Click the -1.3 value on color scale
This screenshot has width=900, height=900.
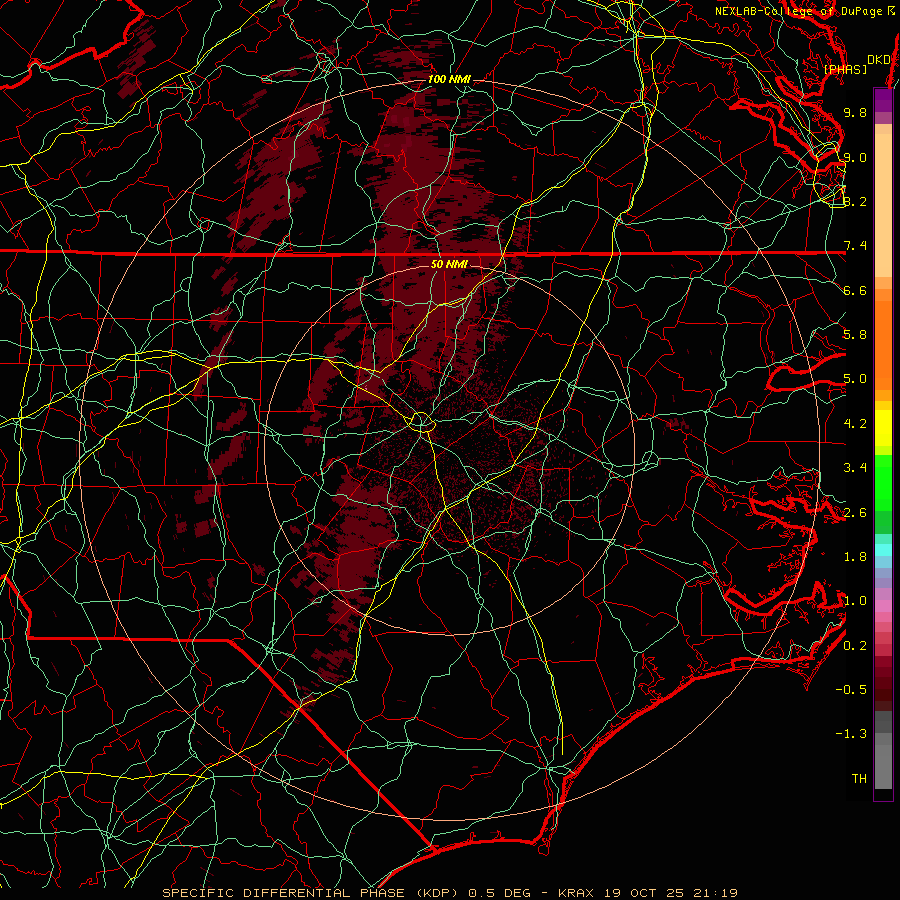[851, 734]
